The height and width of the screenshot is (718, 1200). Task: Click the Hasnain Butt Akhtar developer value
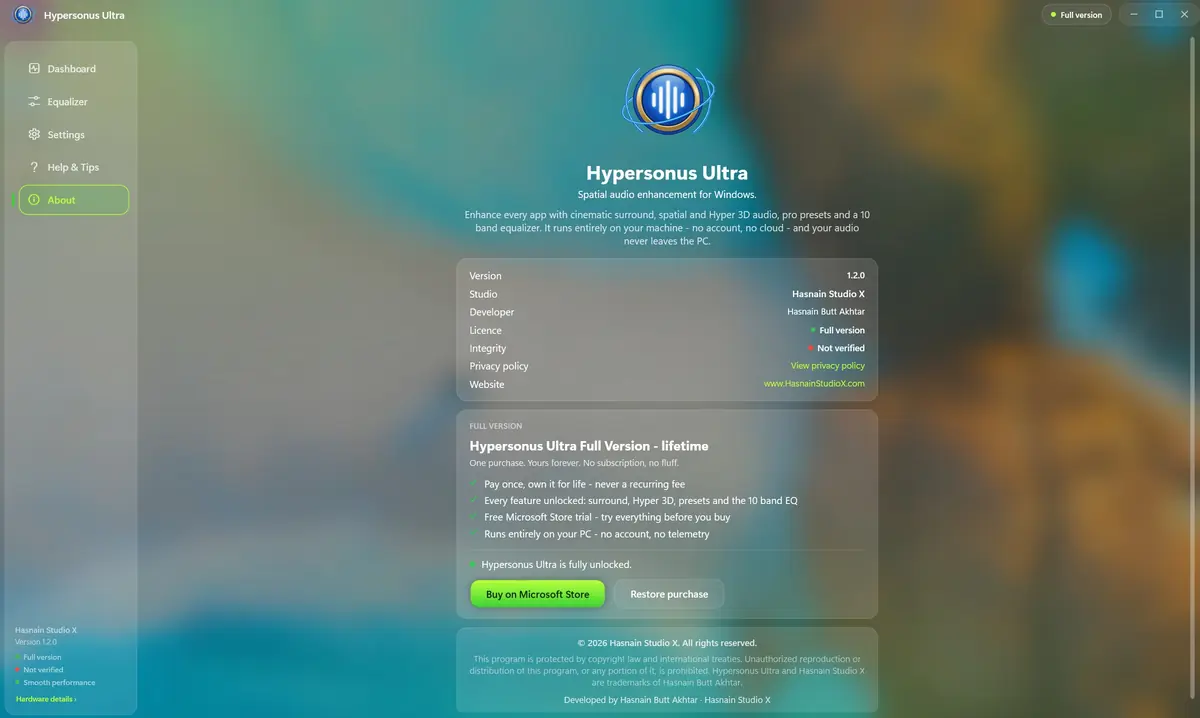(826, 312)
